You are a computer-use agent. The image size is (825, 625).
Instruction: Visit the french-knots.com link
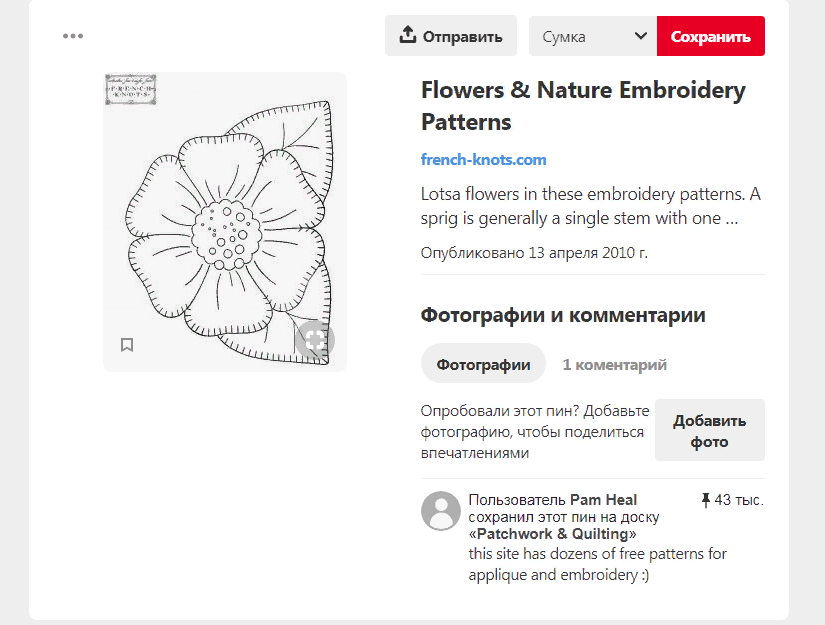pos(484,160)
